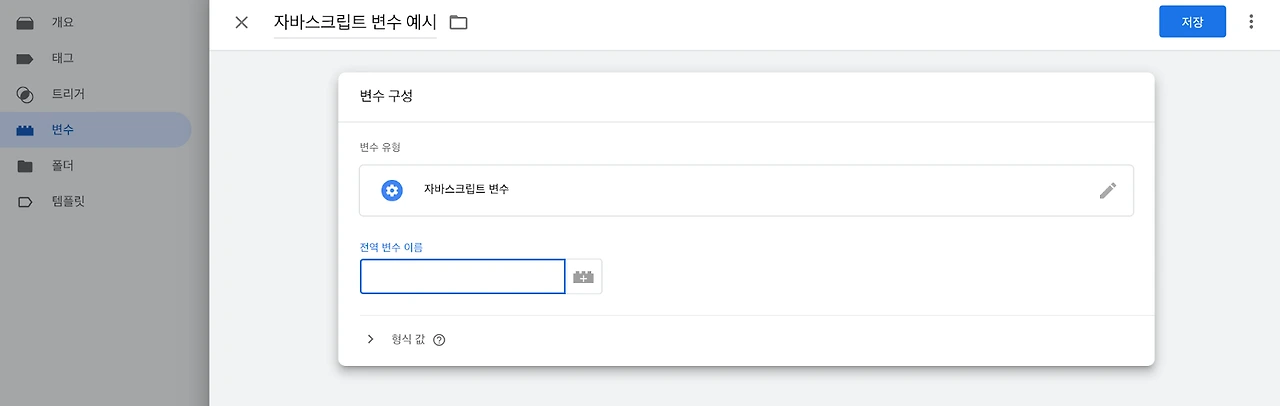Click the insert variable brick icon button
Screen dimensions: 1280x406
[x=584, y=277]
